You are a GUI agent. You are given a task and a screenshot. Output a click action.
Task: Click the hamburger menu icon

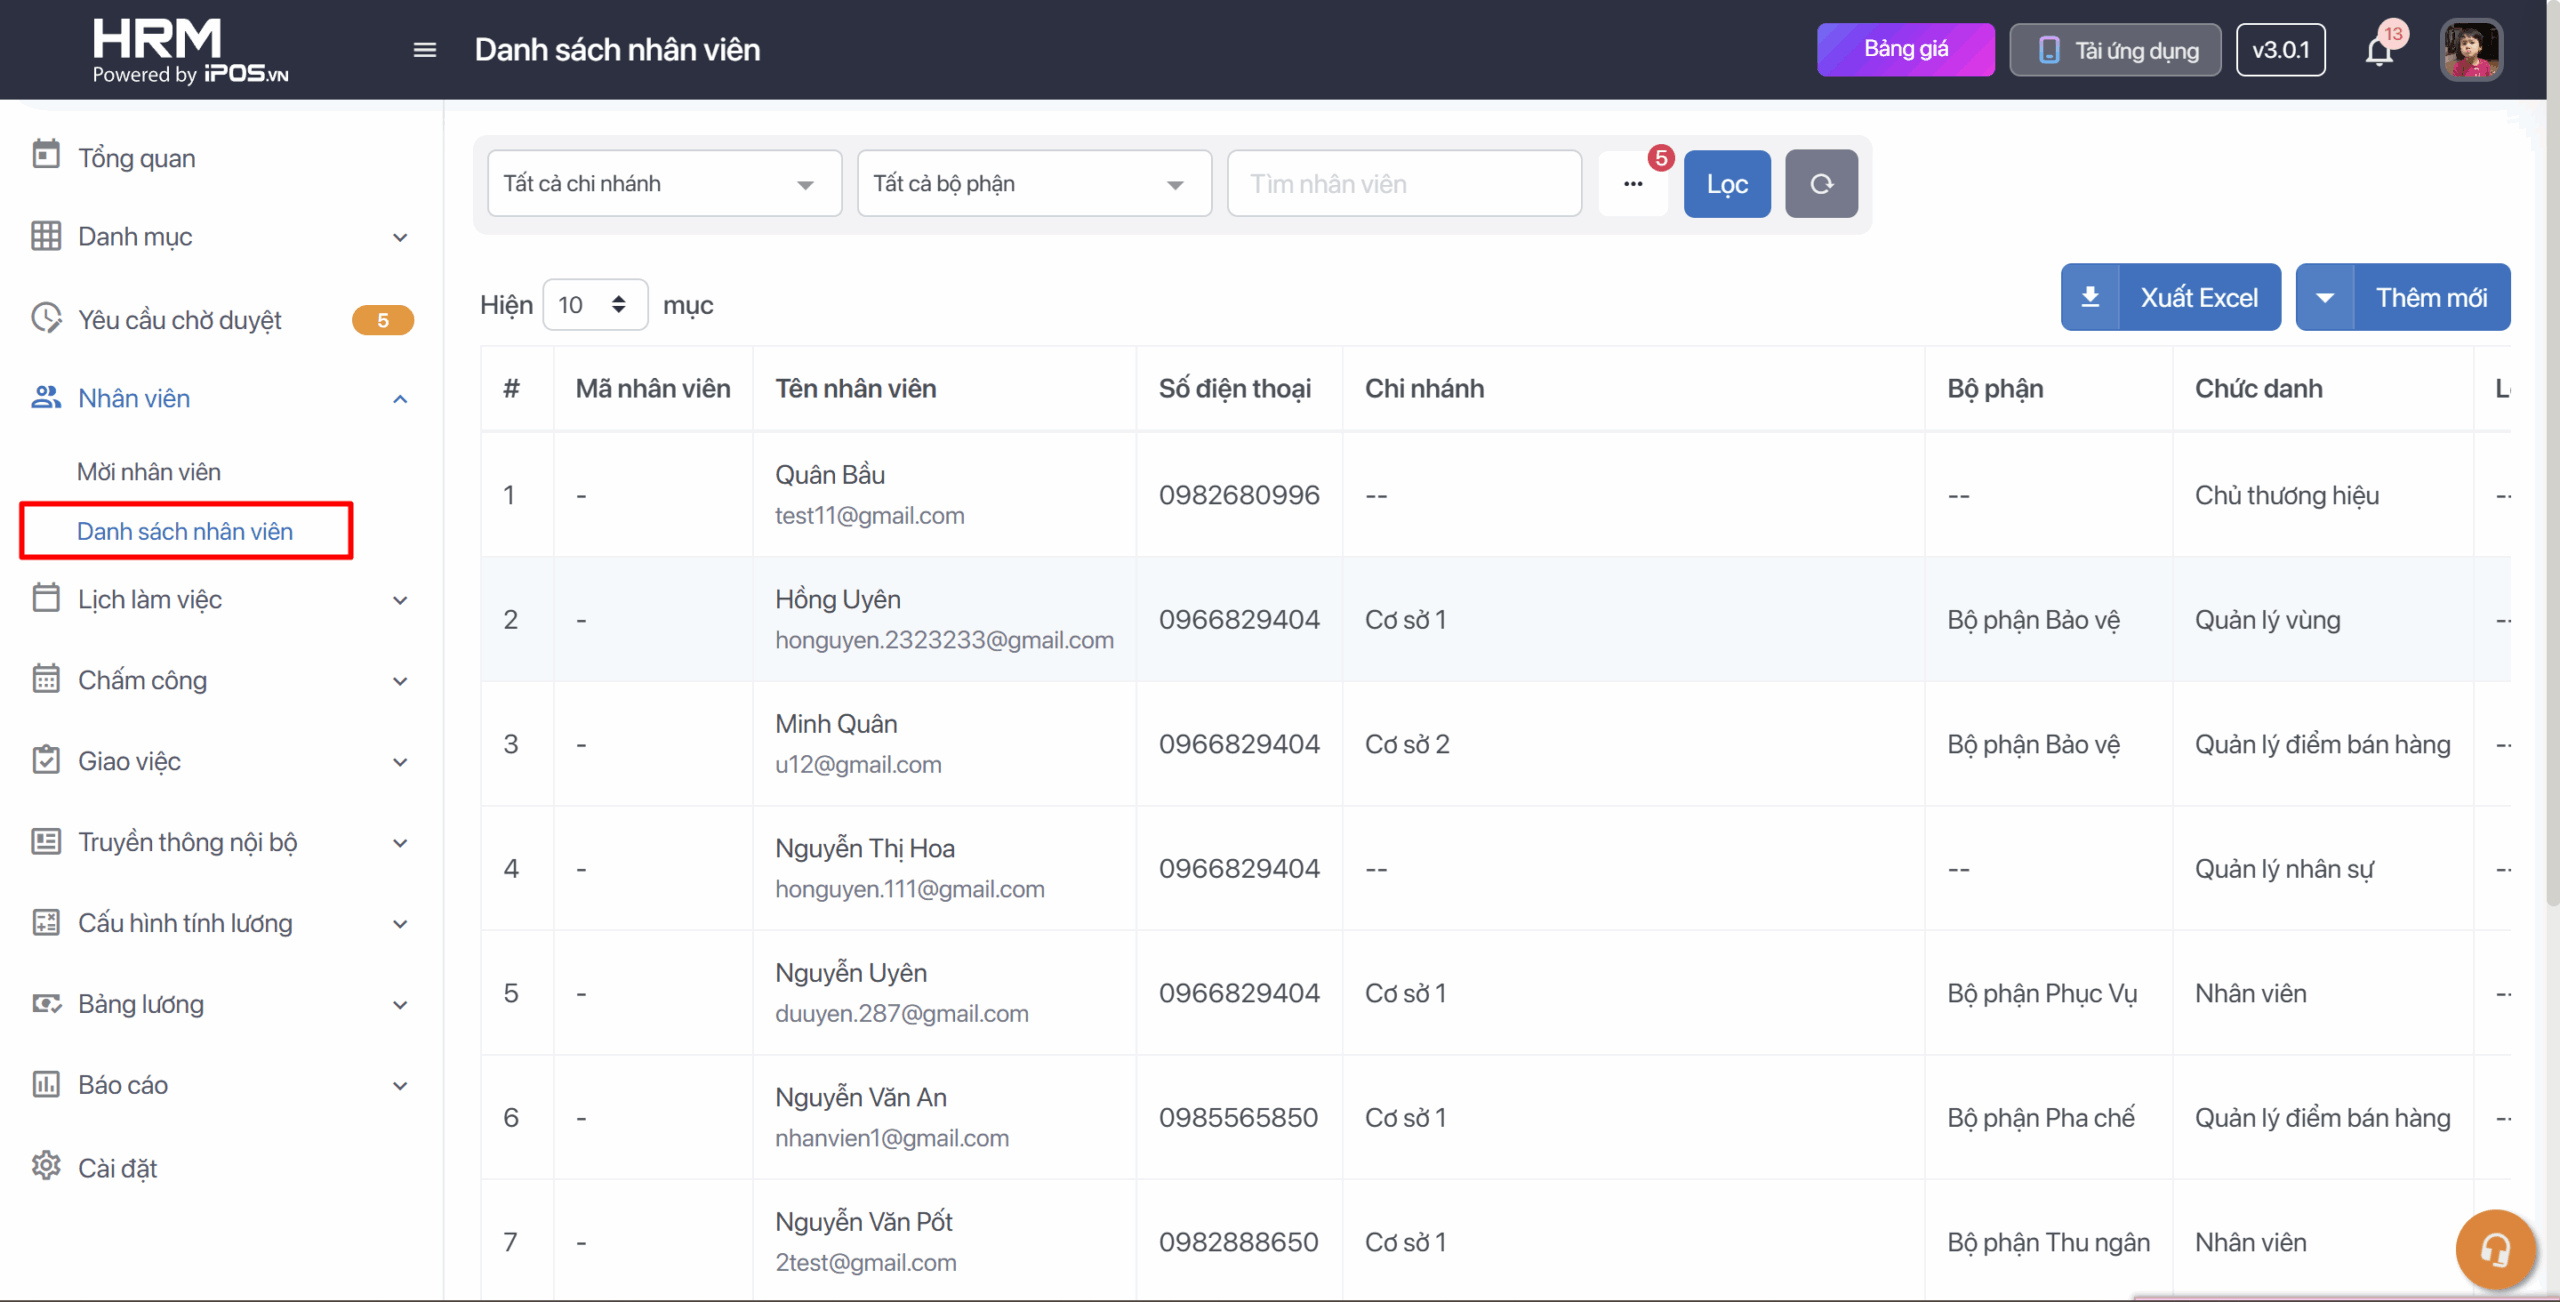click(x=424, y=50)
